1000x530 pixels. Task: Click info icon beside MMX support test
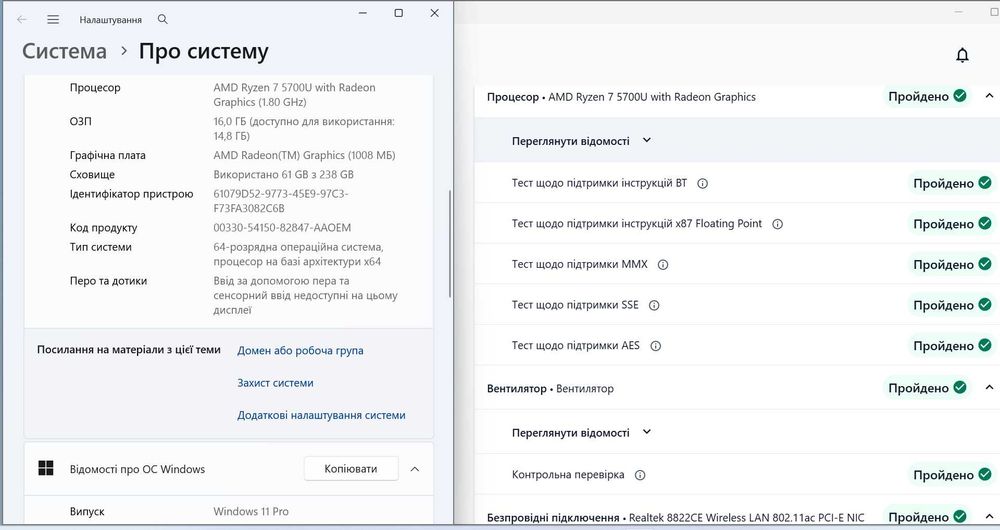click(x=663, y=265)
